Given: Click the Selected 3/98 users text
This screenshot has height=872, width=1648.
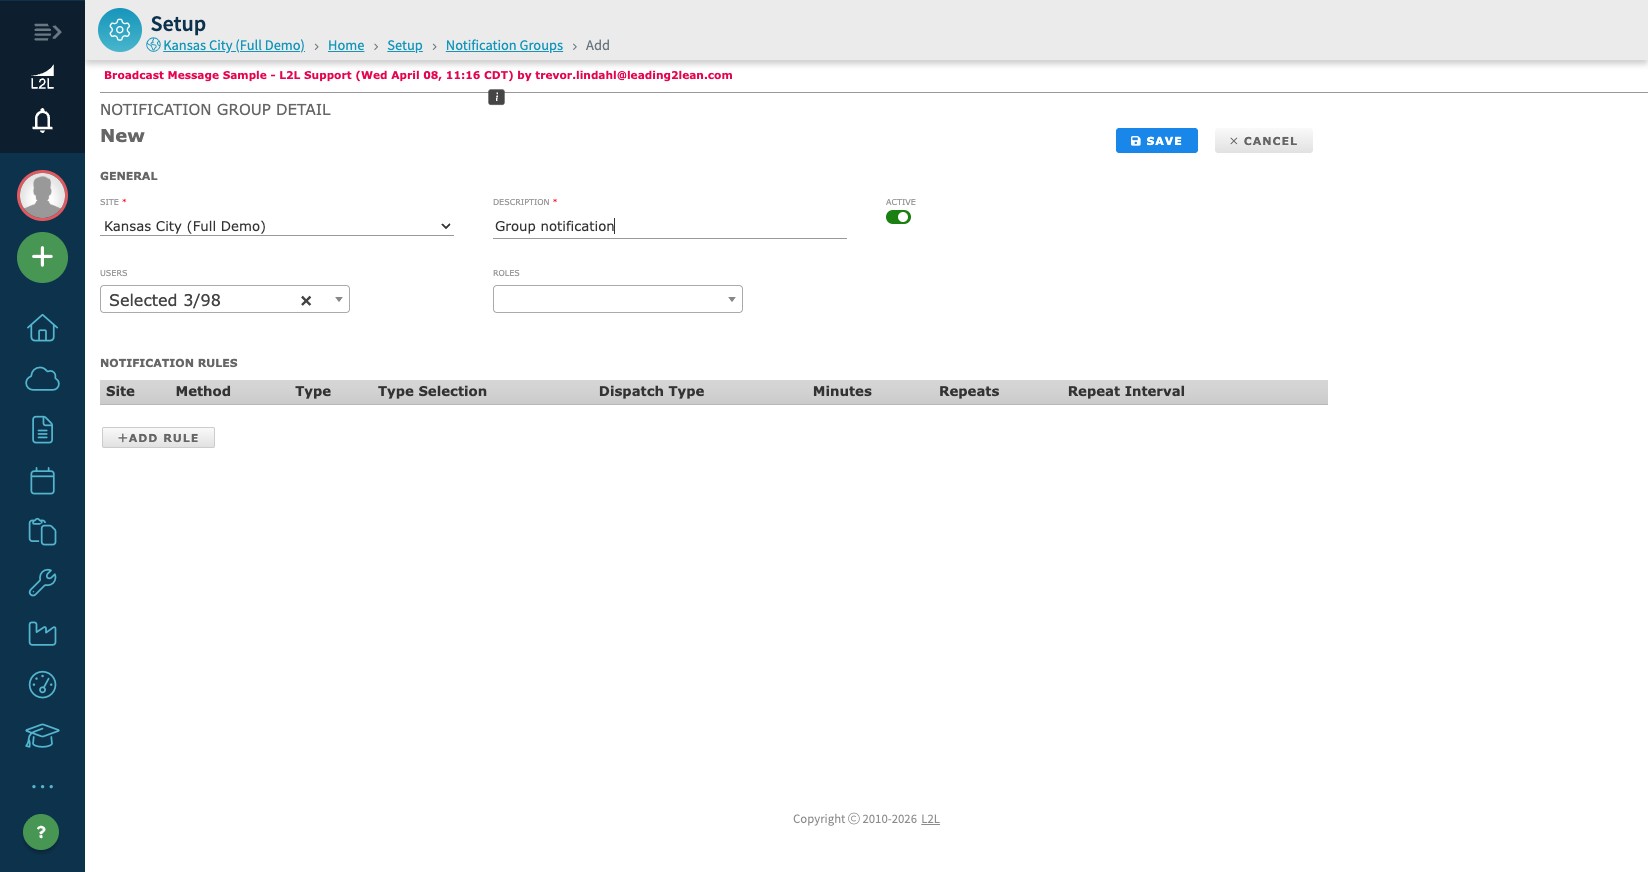Looking at the screenshot, I should [165, 300].
